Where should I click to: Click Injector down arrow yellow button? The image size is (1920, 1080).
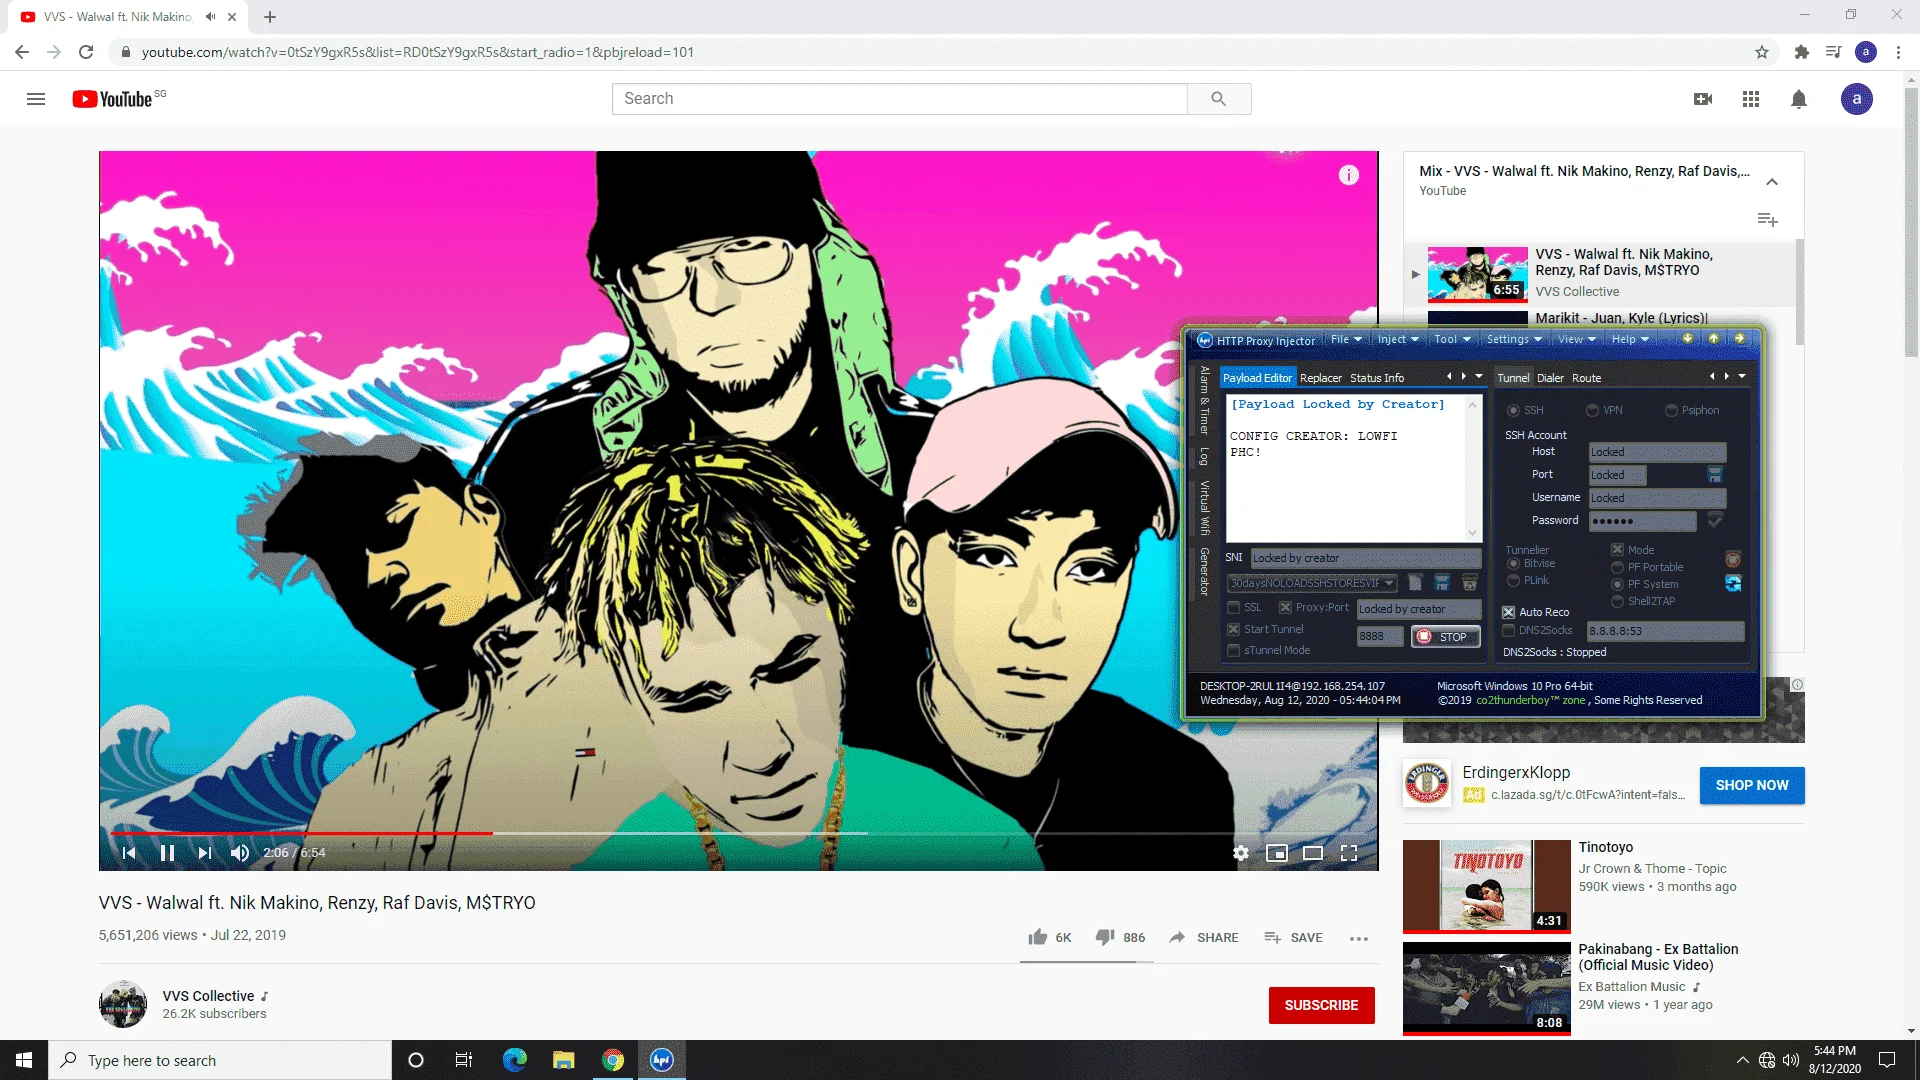click(x=1688, y=339)
